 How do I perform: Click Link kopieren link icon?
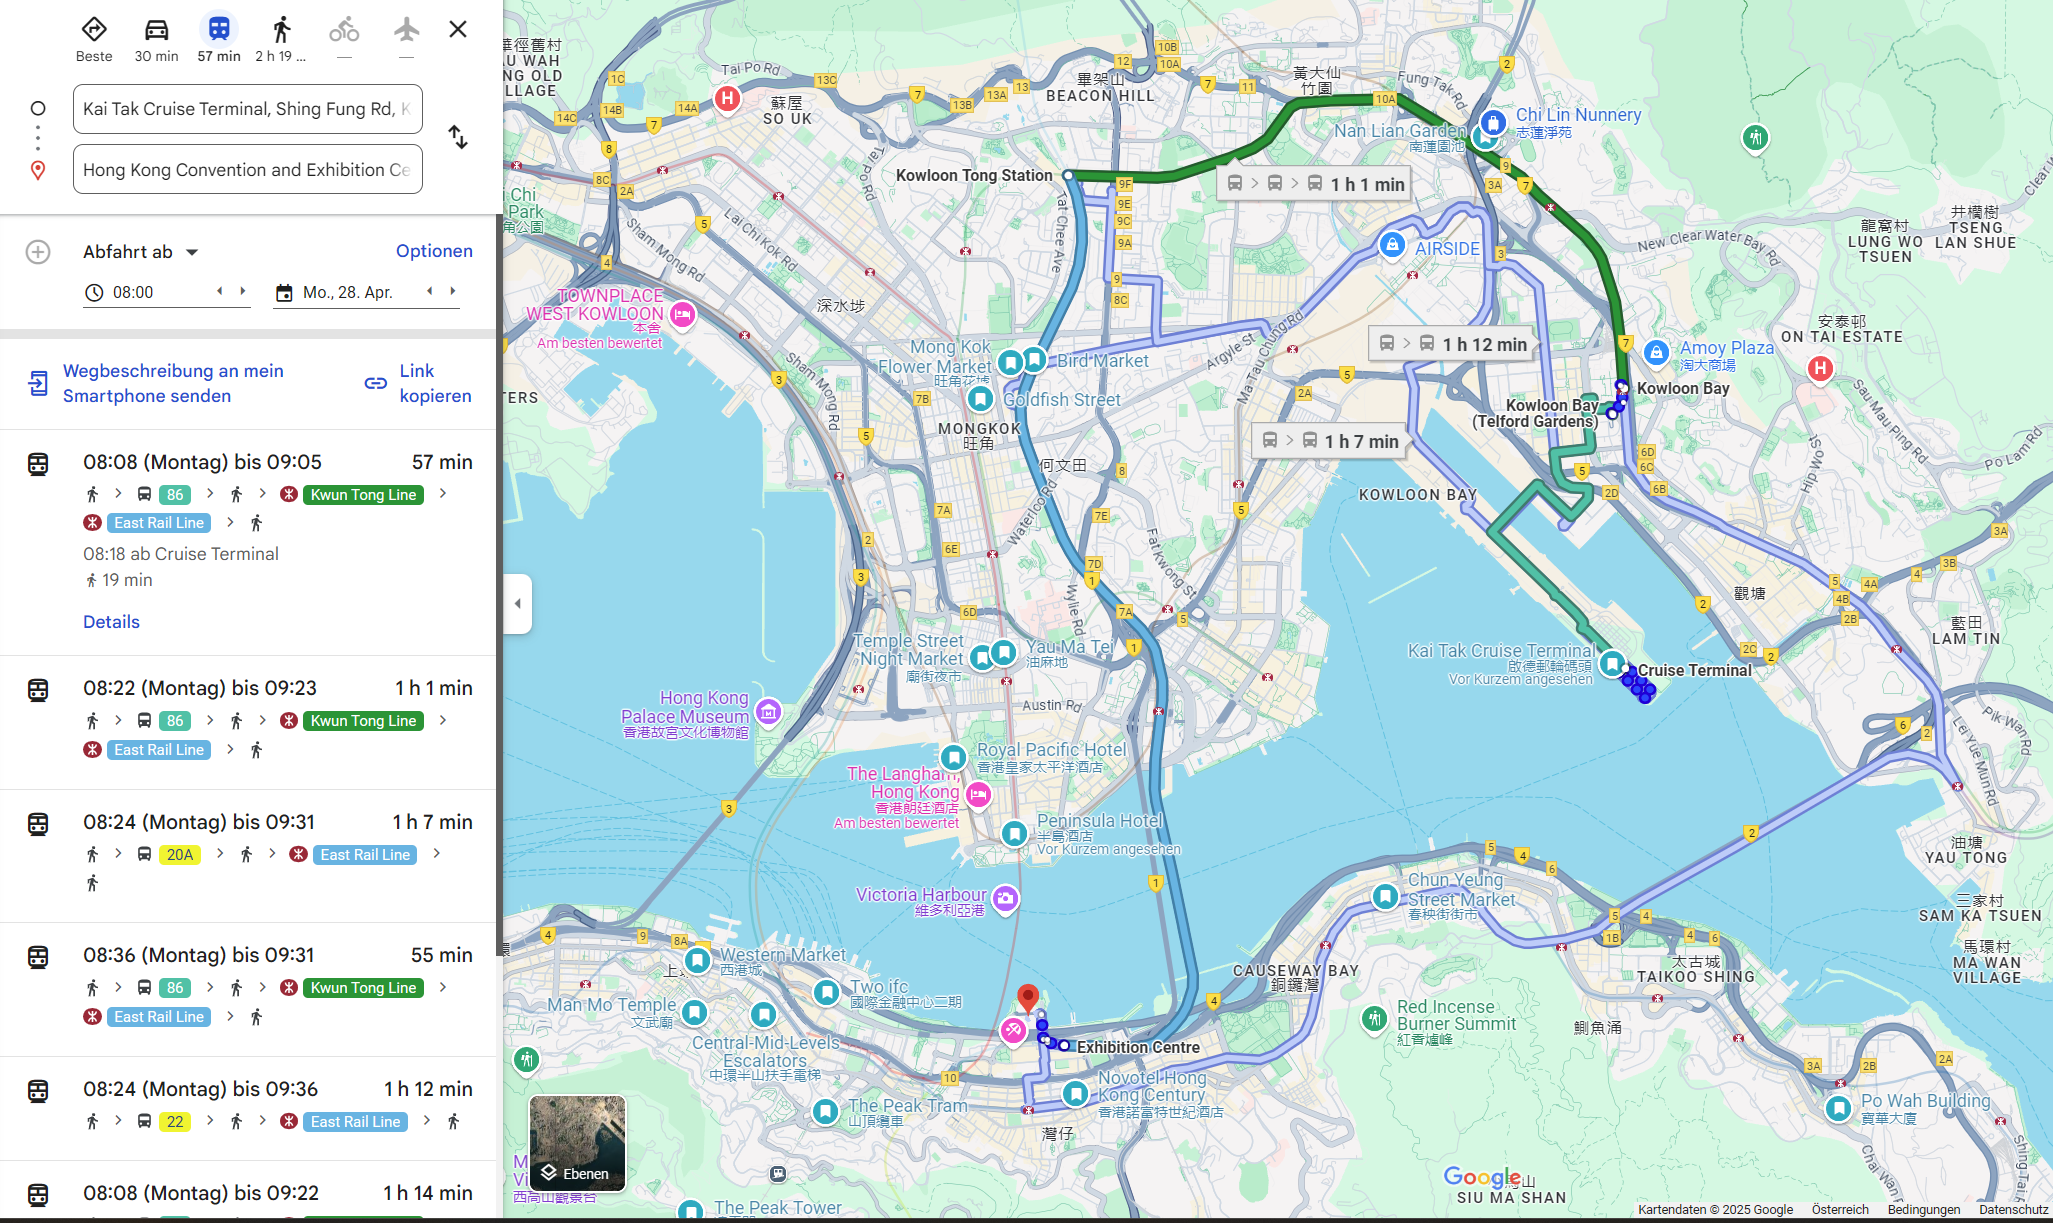376,383
